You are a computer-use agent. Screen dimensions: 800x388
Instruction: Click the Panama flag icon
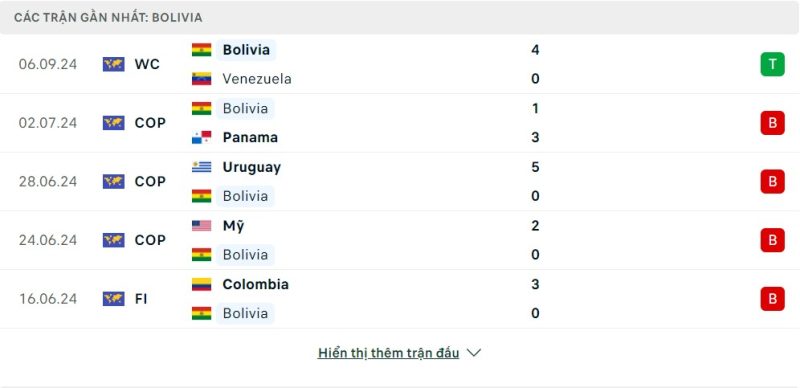coord(202,137)
